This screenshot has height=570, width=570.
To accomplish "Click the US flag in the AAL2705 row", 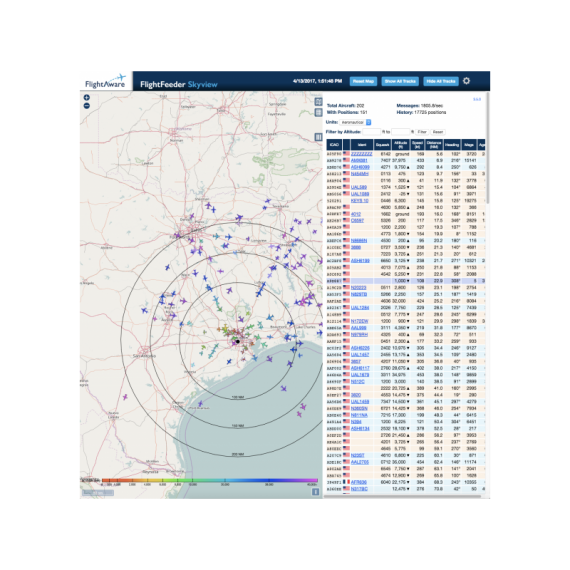I will 346,462.
